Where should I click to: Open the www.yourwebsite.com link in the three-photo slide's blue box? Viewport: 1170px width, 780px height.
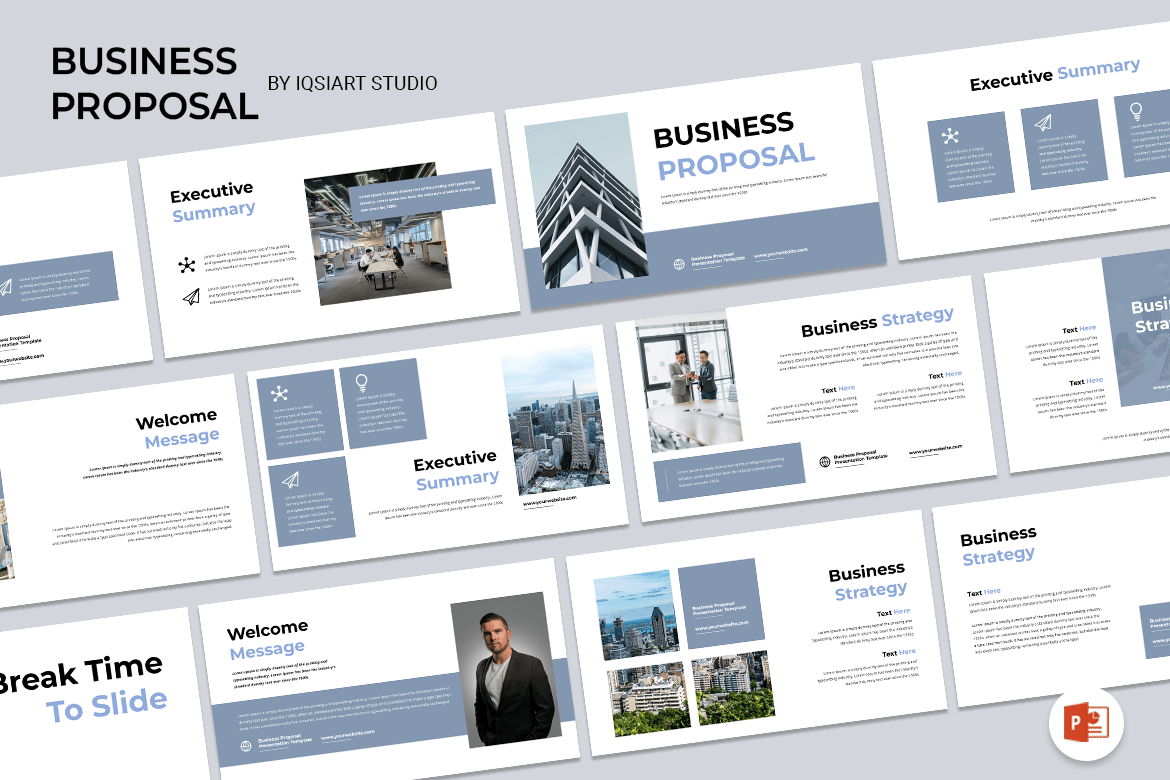pyautogui.click(x=722, y=625)
